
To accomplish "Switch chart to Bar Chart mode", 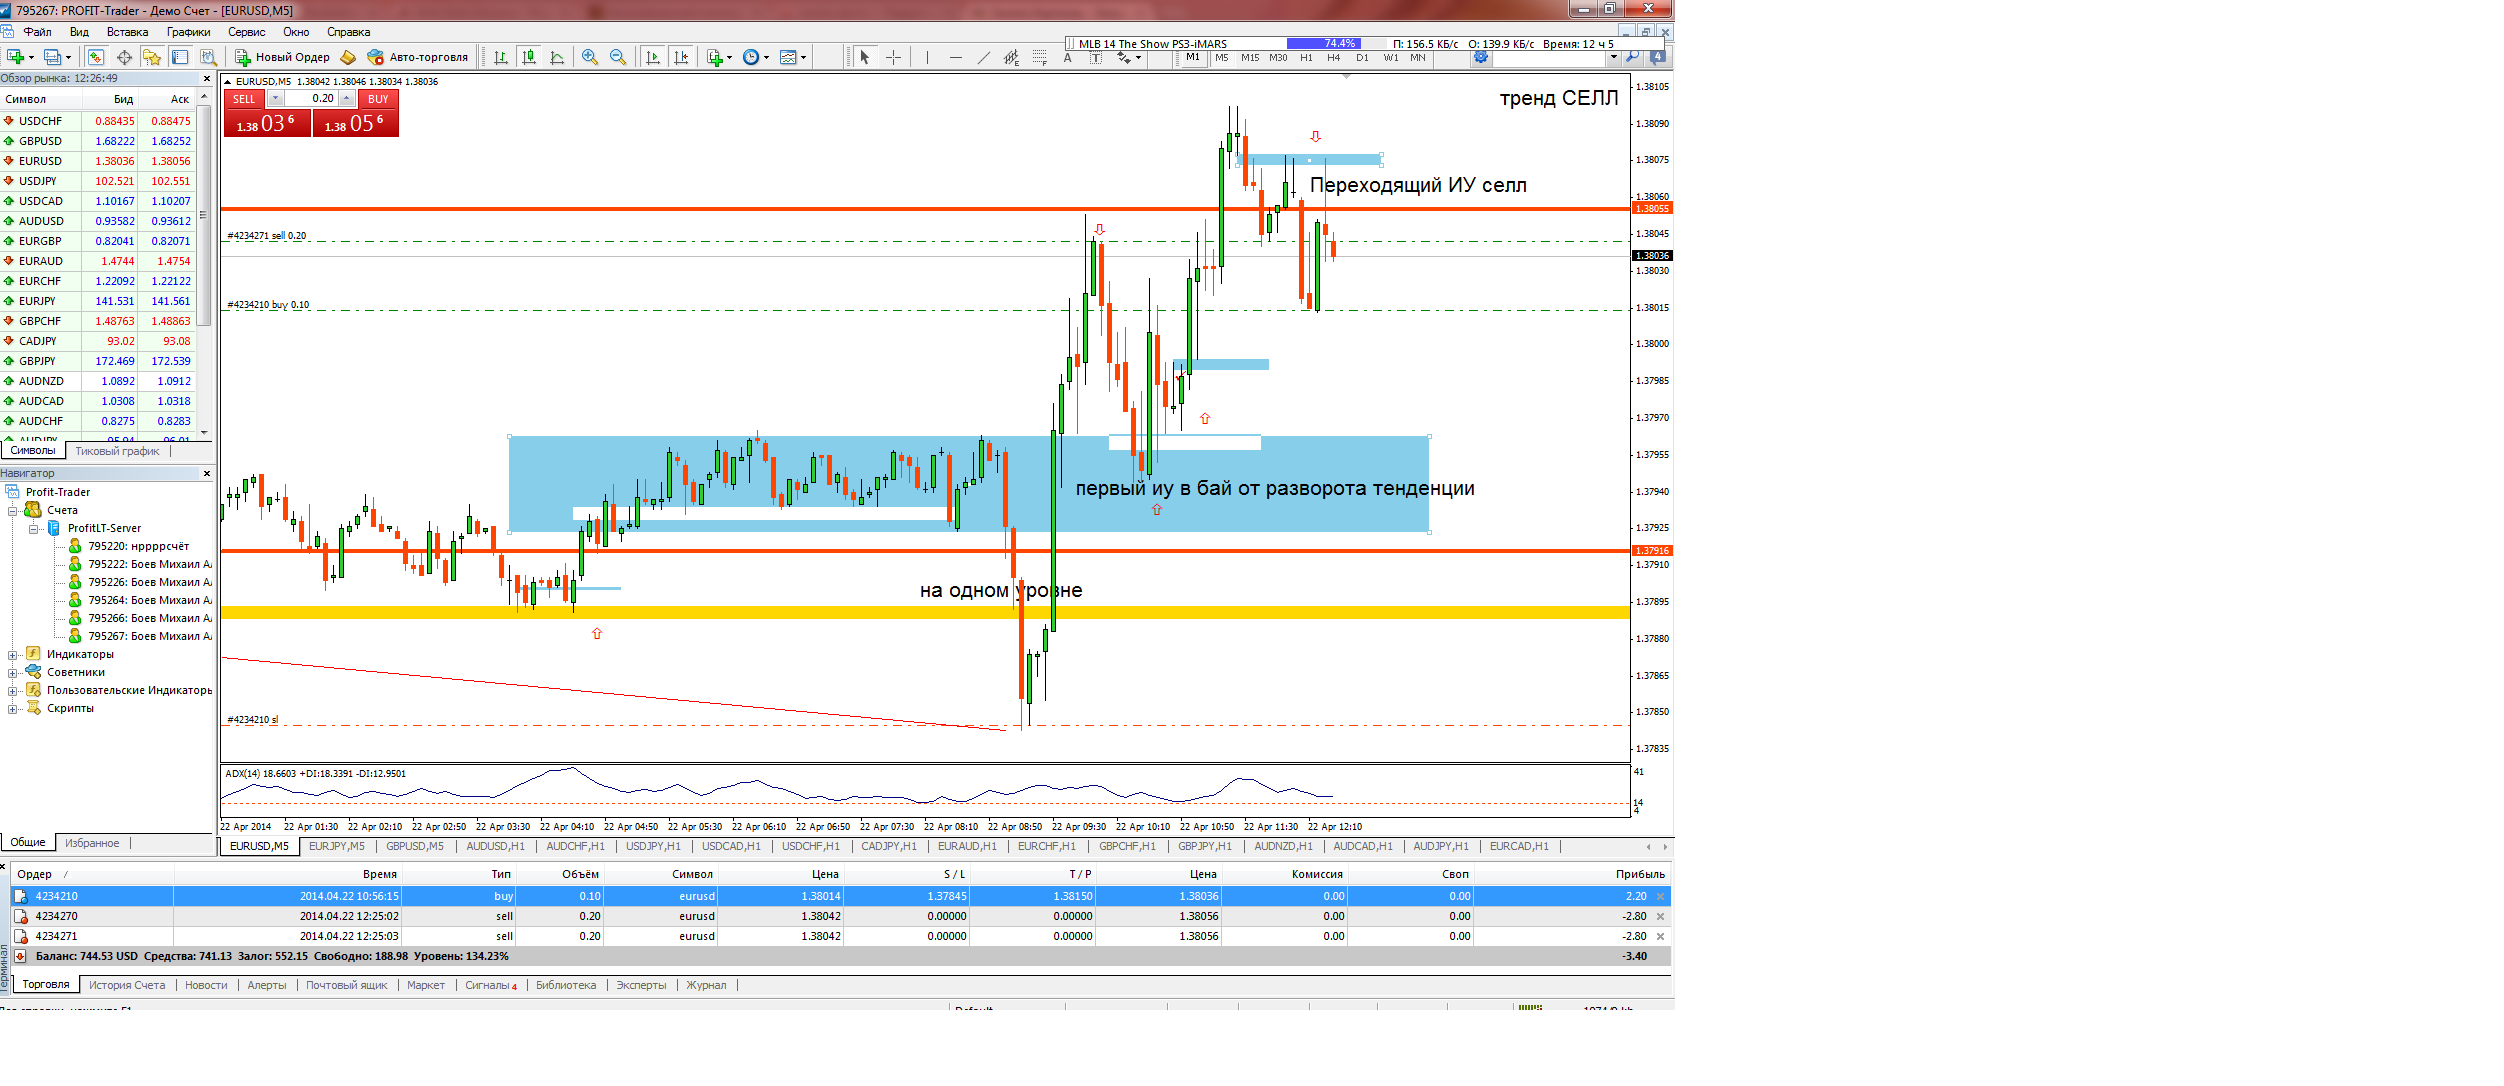I will click(500, 57).
